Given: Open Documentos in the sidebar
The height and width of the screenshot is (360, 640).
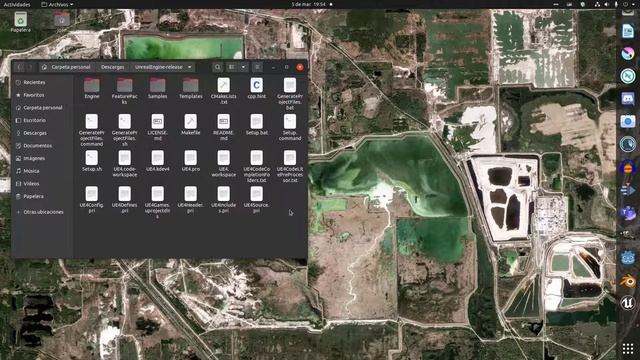Looking at the screenshot, I should pyautogui.click(x=42, y=146).
